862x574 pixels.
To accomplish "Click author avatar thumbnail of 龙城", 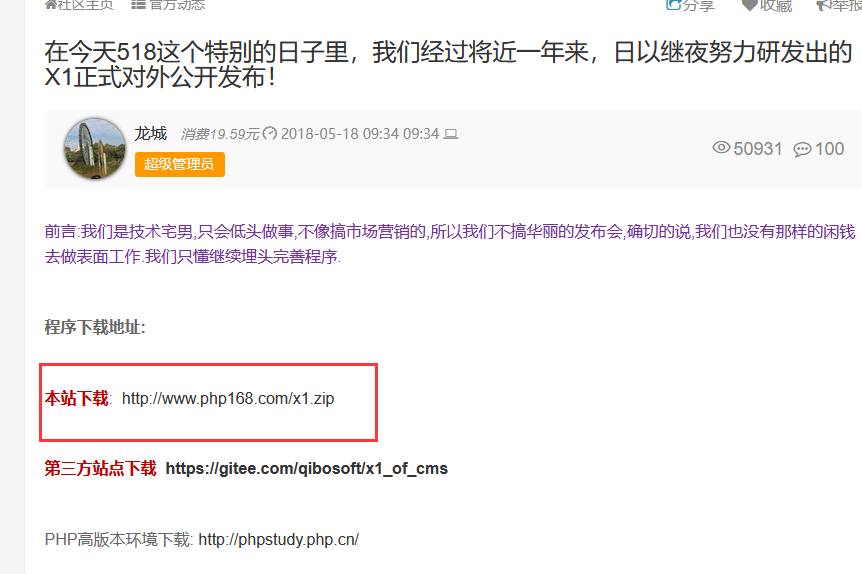I will [x=95, y=148].
